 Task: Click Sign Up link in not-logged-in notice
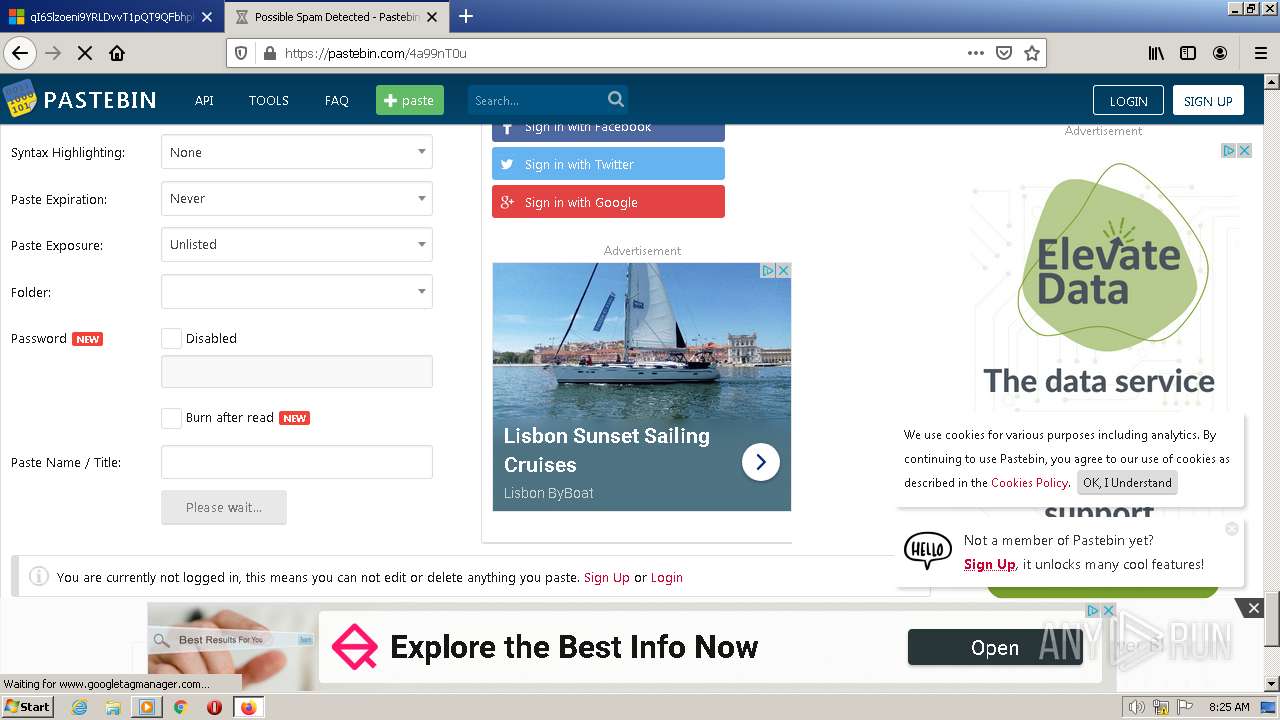[x=607, y=577]
